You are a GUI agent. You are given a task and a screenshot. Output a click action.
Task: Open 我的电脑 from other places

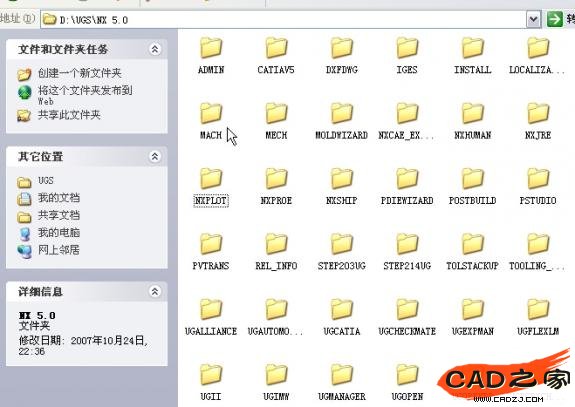tap(59, 232)
